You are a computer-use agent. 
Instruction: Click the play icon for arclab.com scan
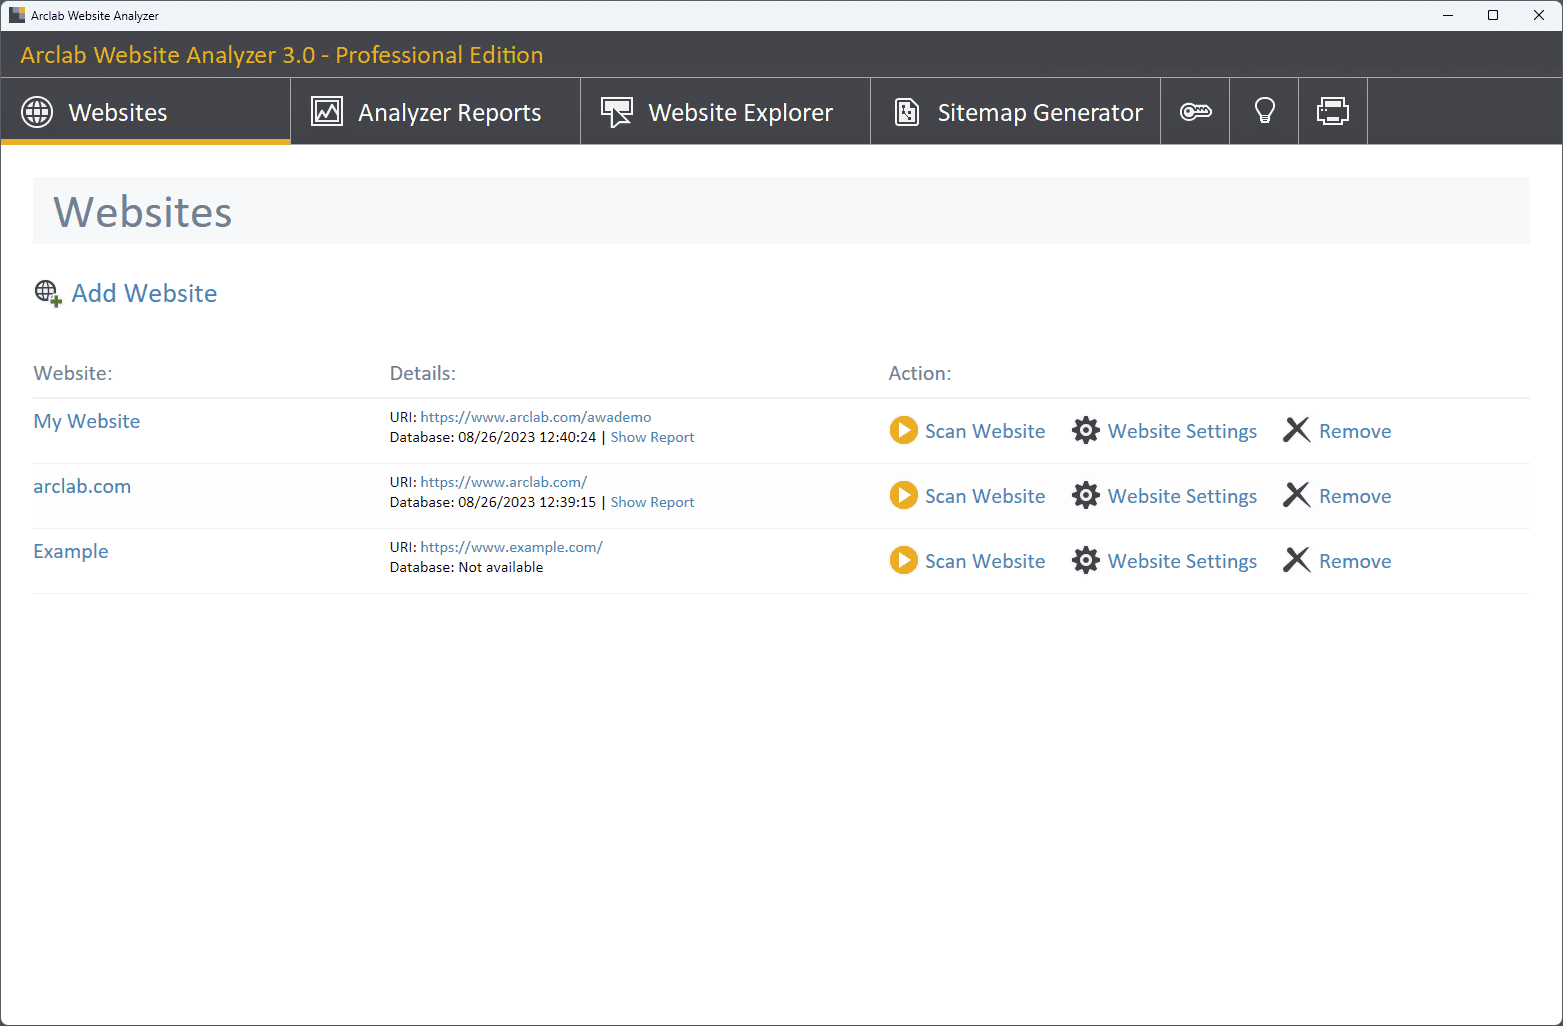(903, 495)
